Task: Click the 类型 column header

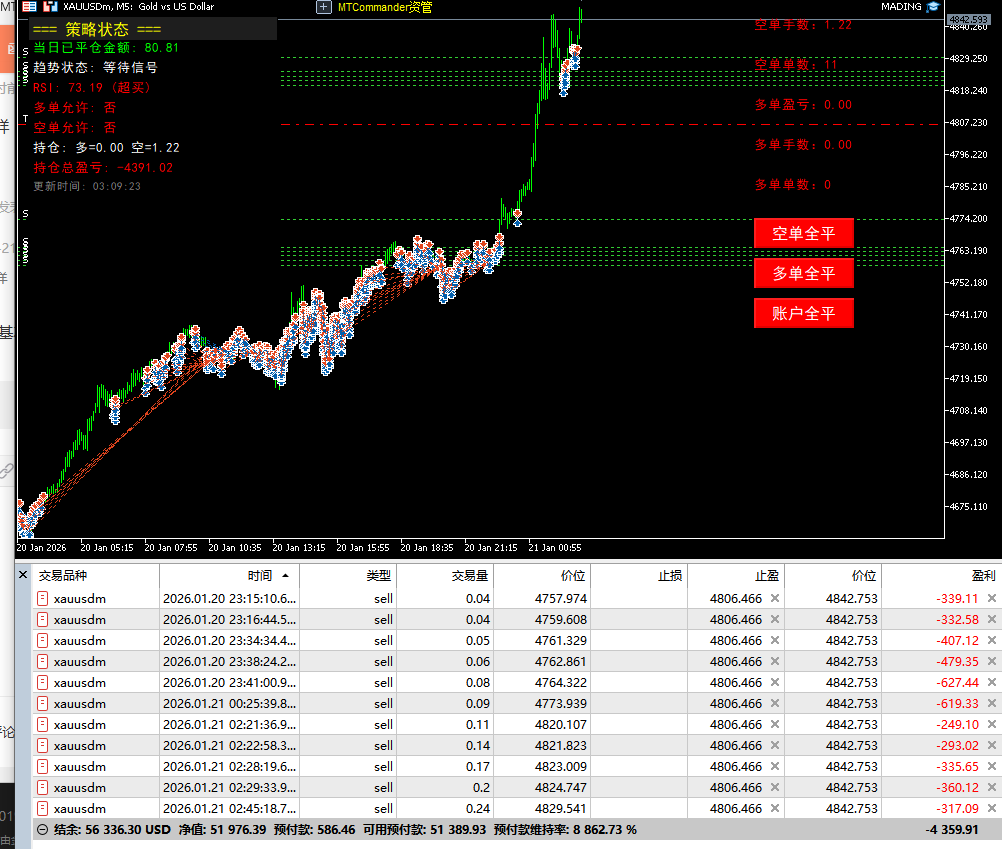Action: (x=348, y=576)
